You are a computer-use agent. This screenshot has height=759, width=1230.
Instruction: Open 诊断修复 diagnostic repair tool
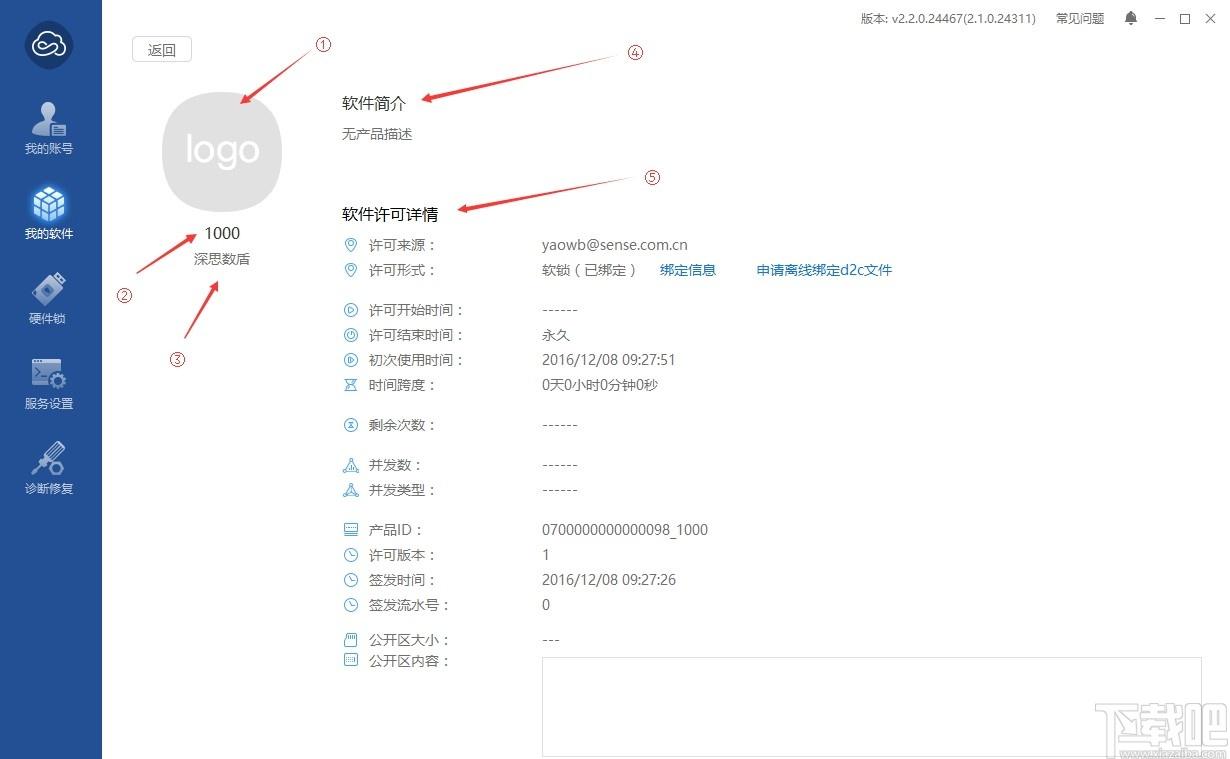pyautogui.click(x=49, y=468)
